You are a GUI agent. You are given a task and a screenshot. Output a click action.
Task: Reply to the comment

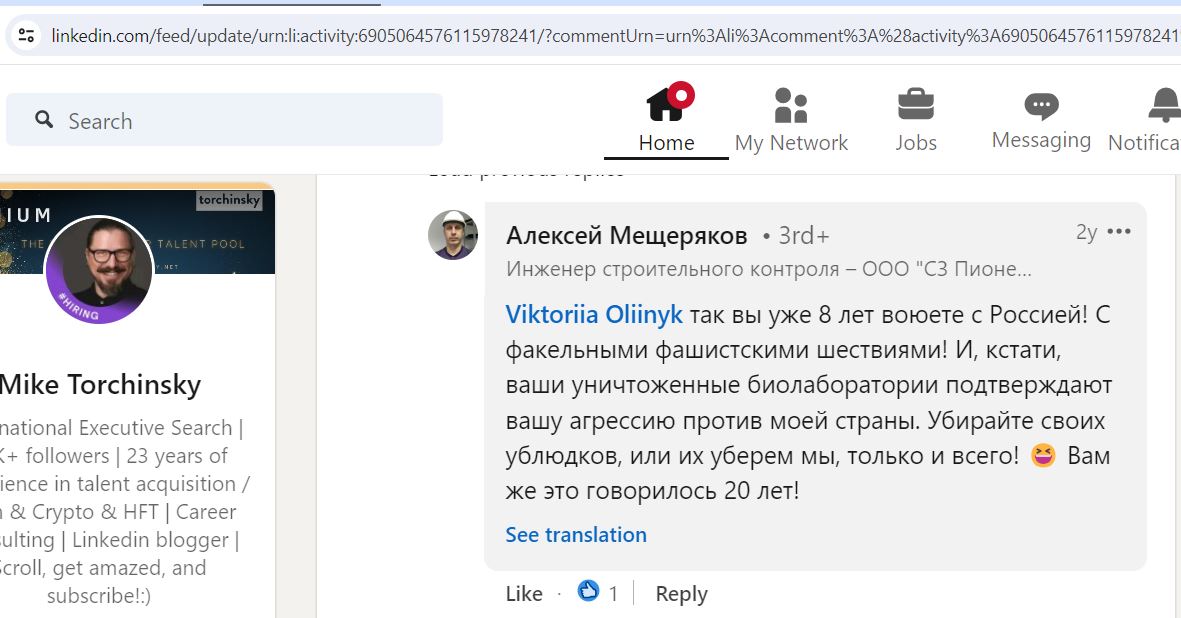pyautogui.click(x=681, y=594)
